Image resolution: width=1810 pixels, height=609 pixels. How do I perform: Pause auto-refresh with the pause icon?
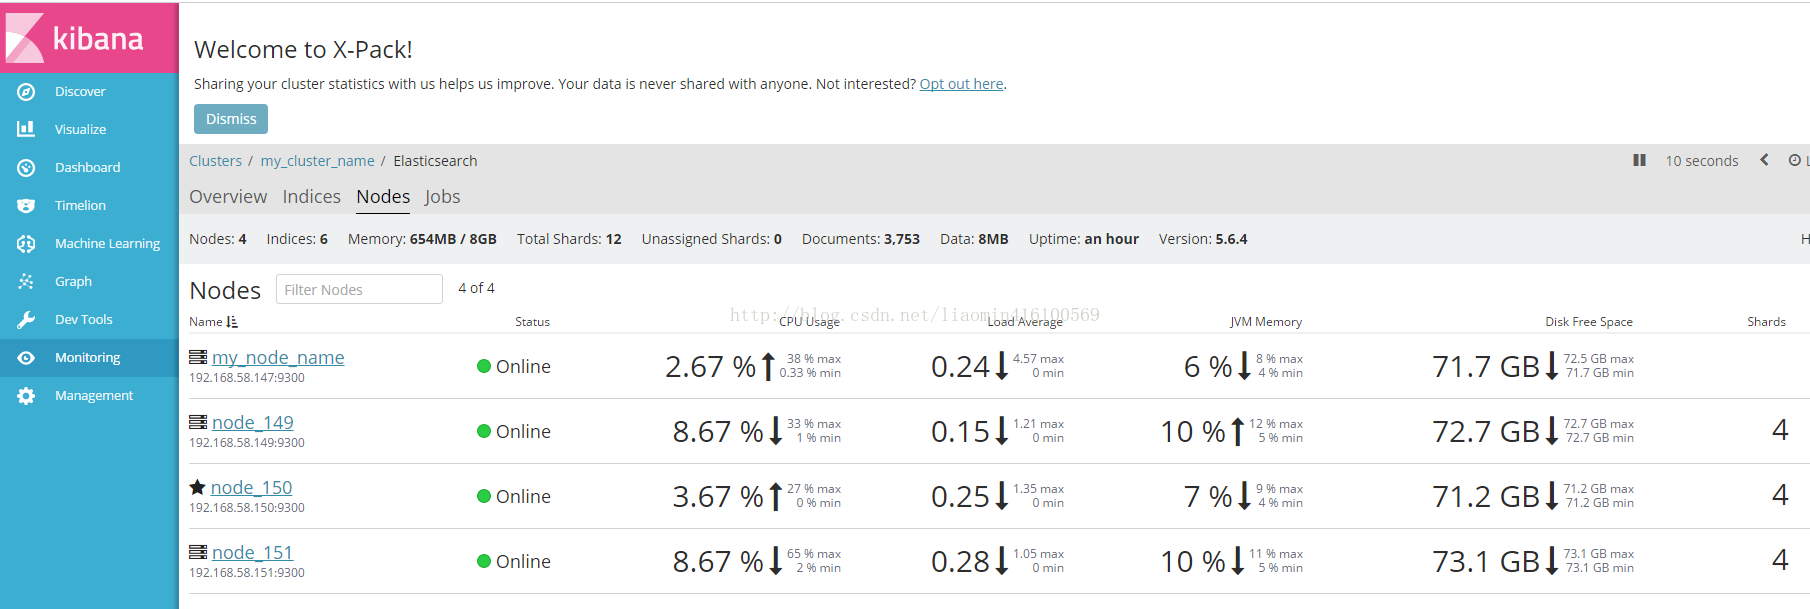(1639, 160)
